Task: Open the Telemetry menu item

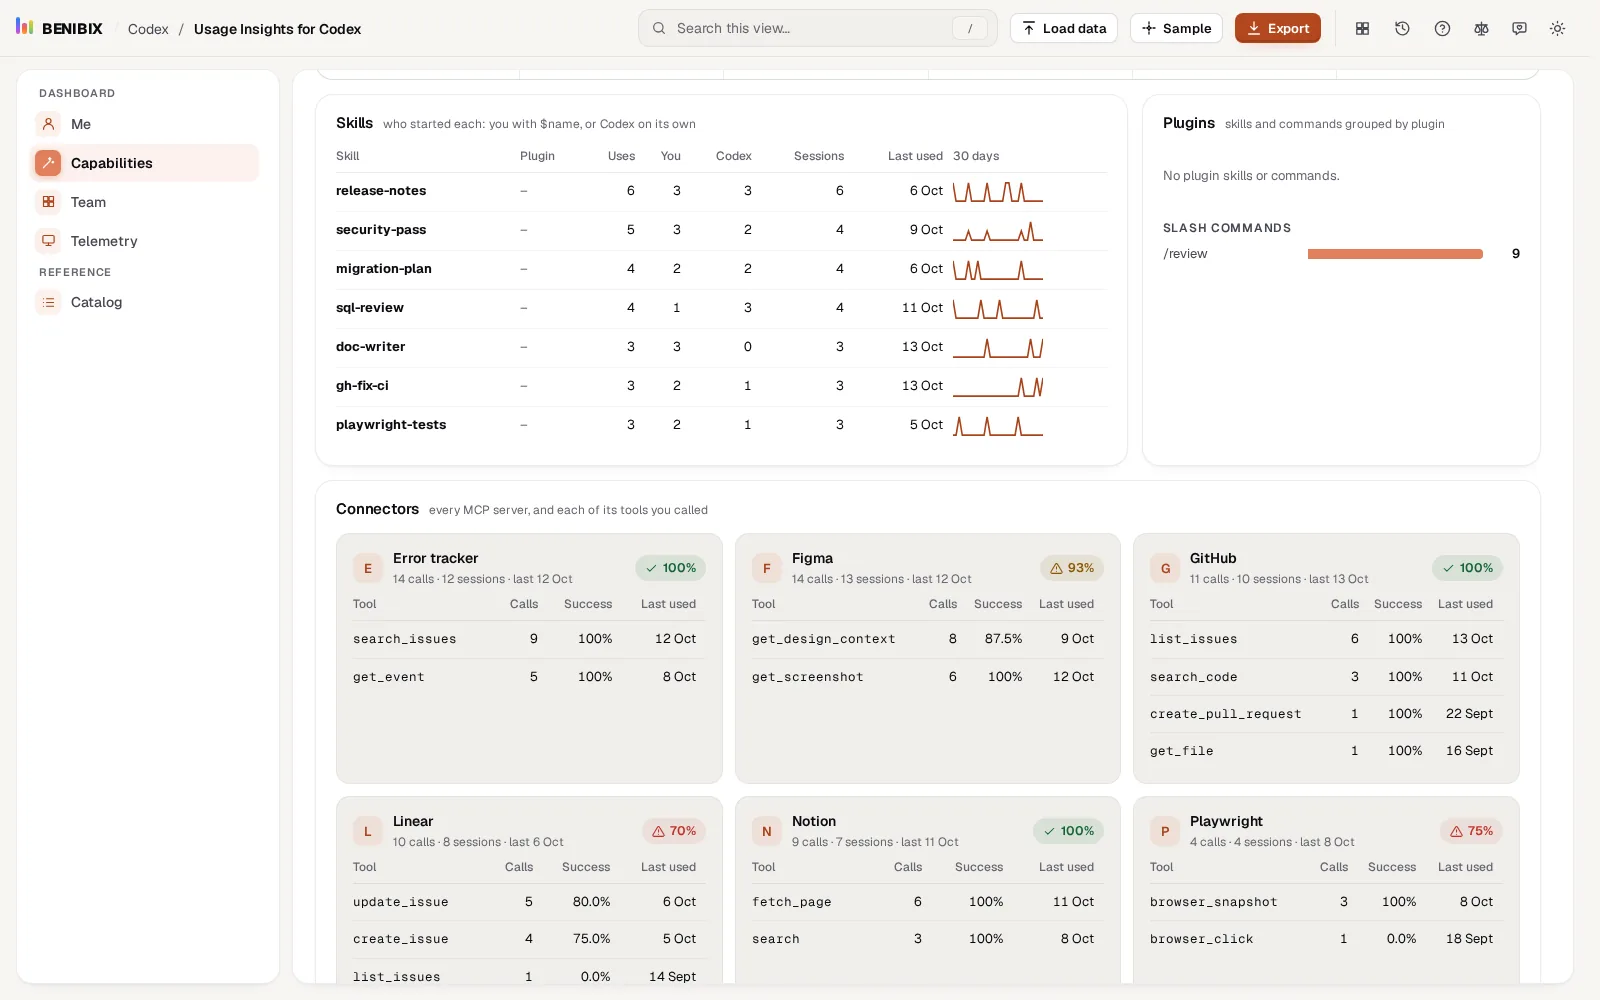Action: tap(144, 241)
